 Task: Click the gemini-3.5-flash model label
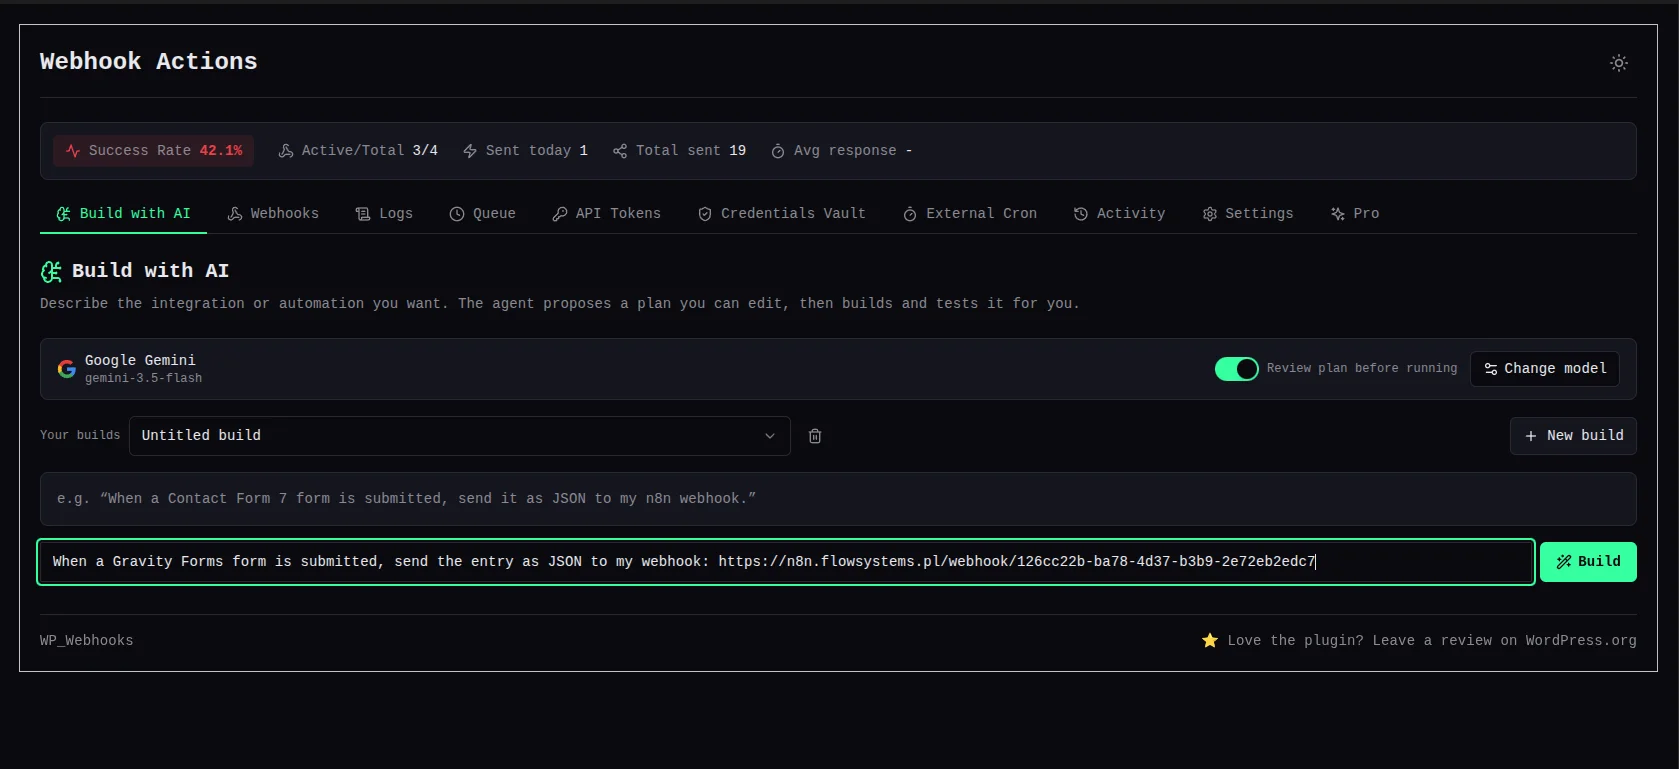(143, 379)
